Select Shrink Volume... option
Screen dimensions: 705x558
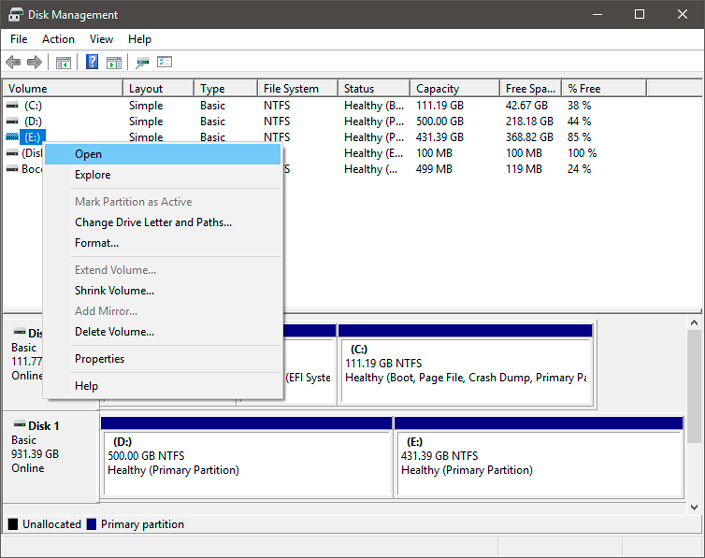(163, 291)
